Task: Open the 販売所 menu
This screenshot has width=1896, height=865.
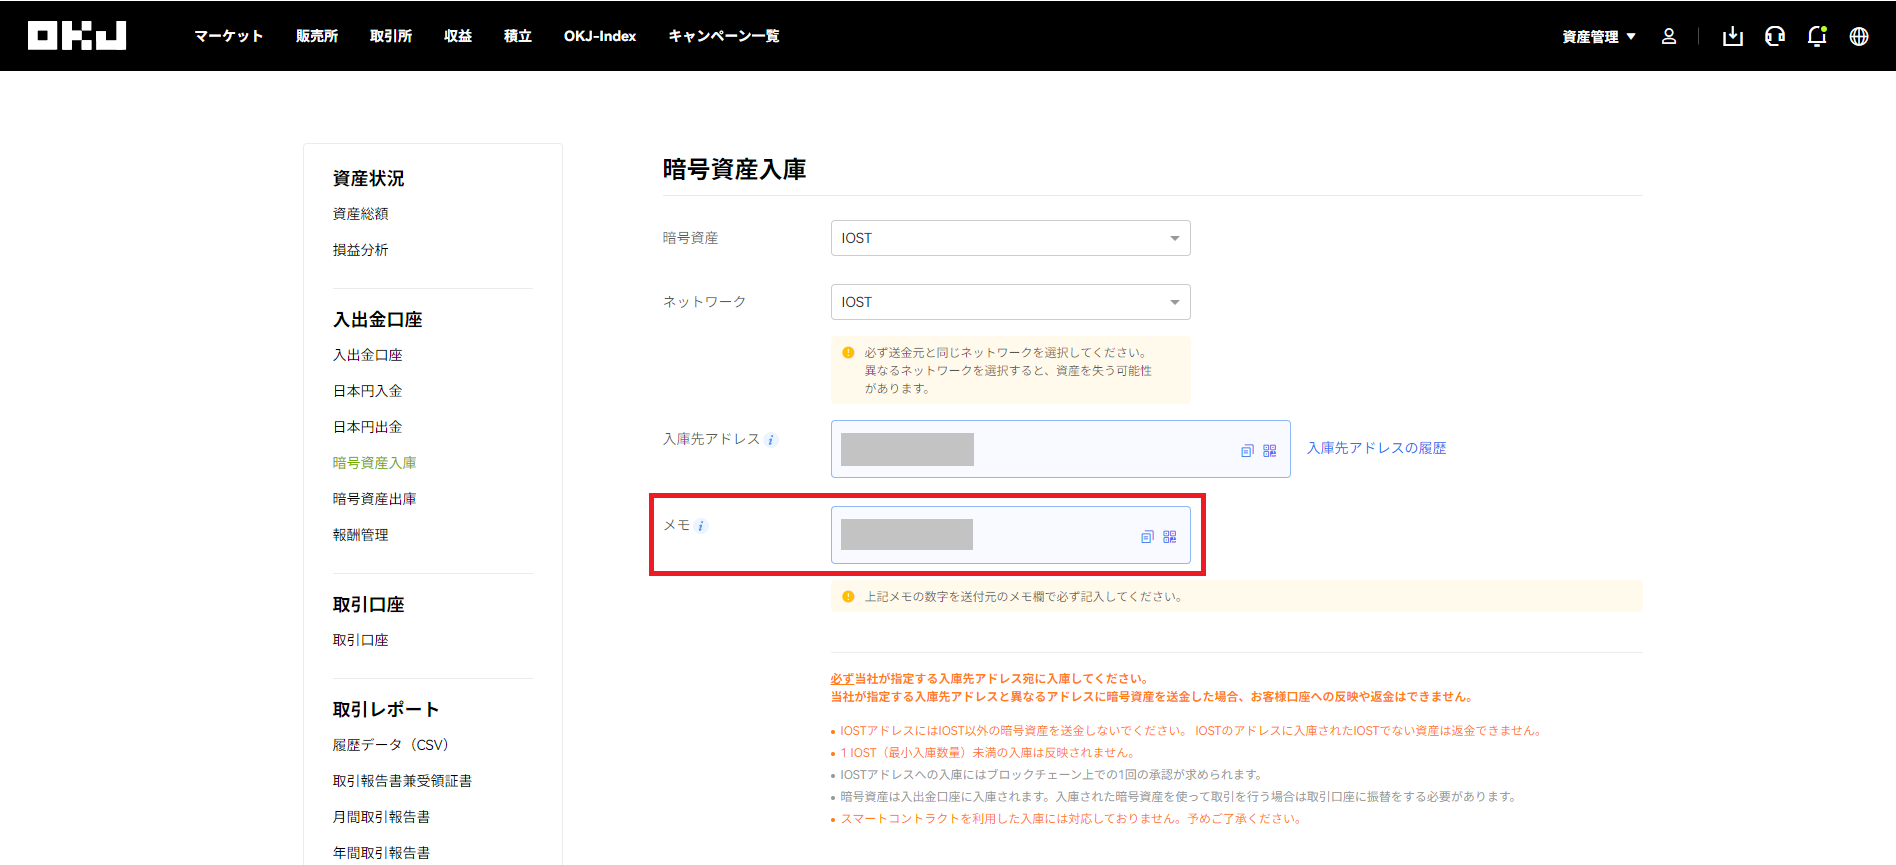Action: (317, 36)
